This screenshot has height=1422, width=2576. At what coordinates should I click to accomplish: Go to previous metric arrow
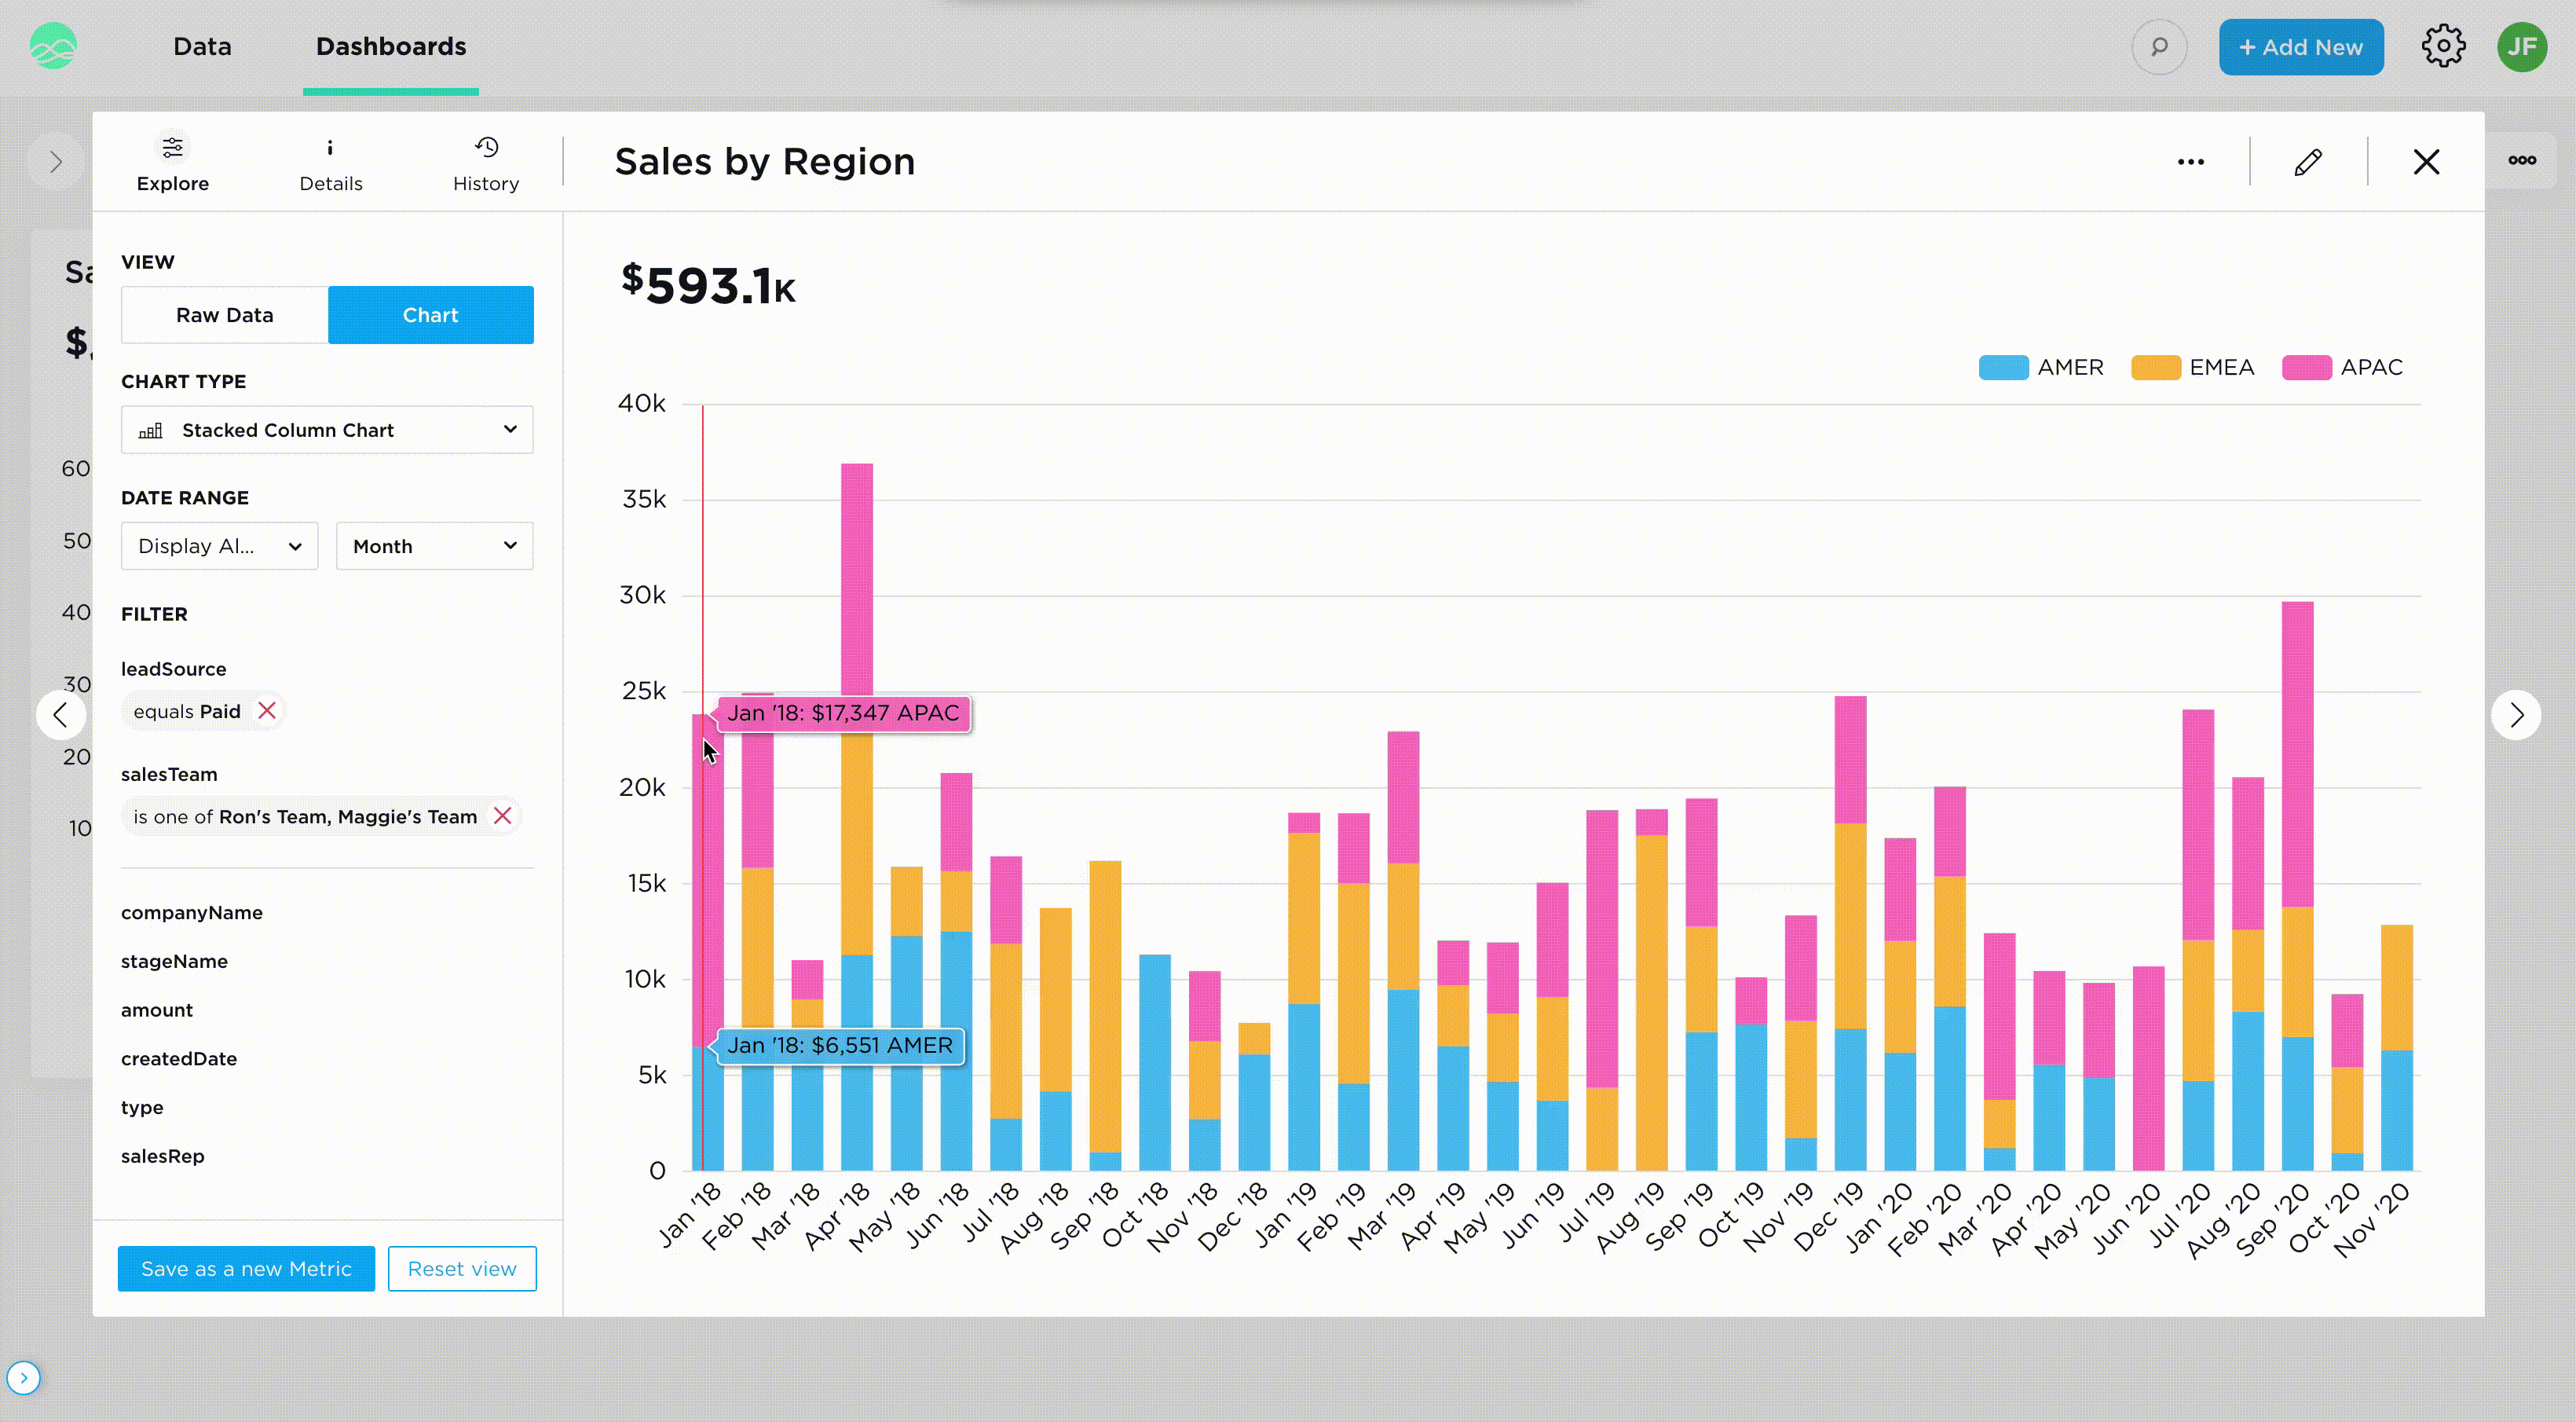pos(61,715)
